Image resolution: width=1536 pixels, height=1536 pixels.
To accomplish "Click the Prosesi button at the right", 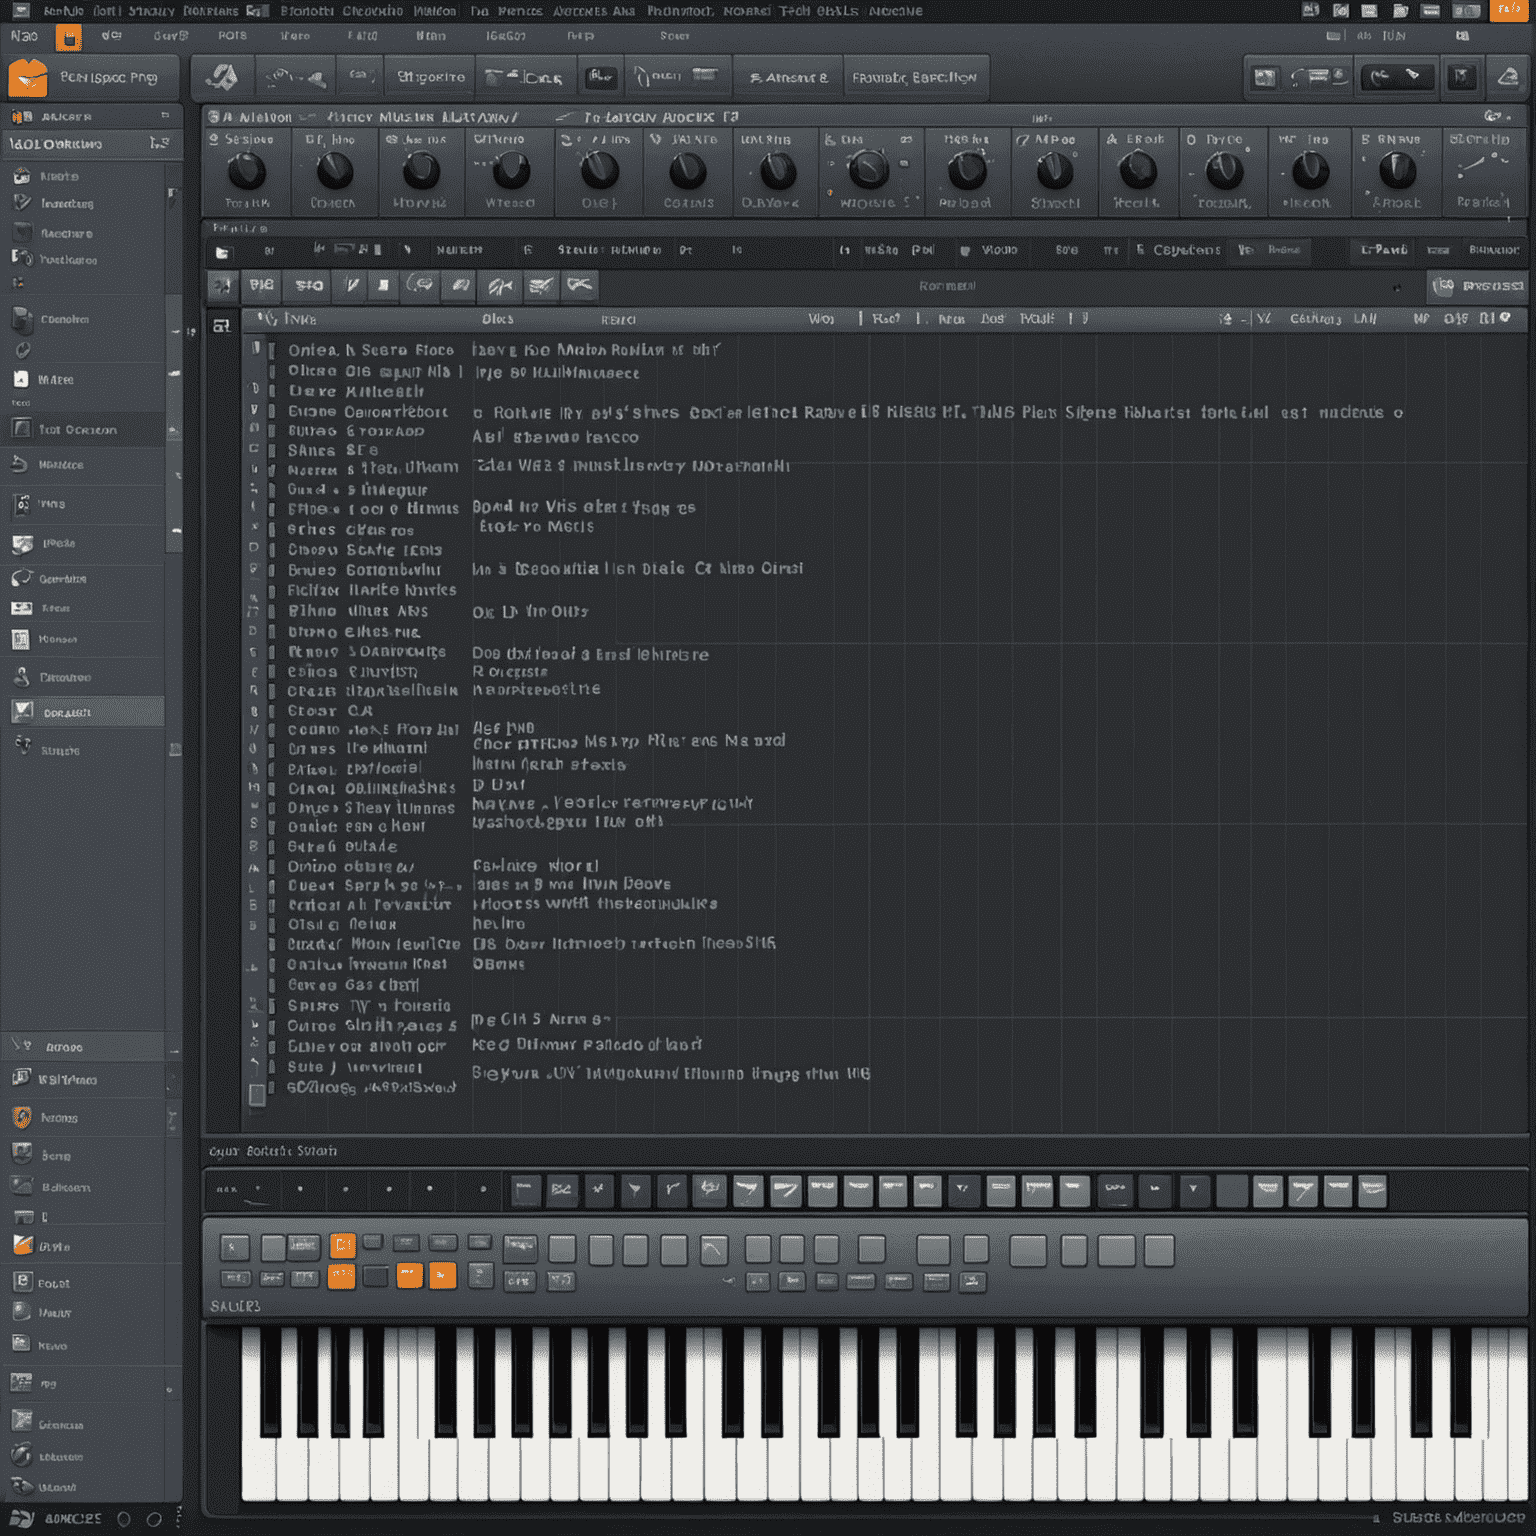I will pyautogui.click(x=1478, y=287).
